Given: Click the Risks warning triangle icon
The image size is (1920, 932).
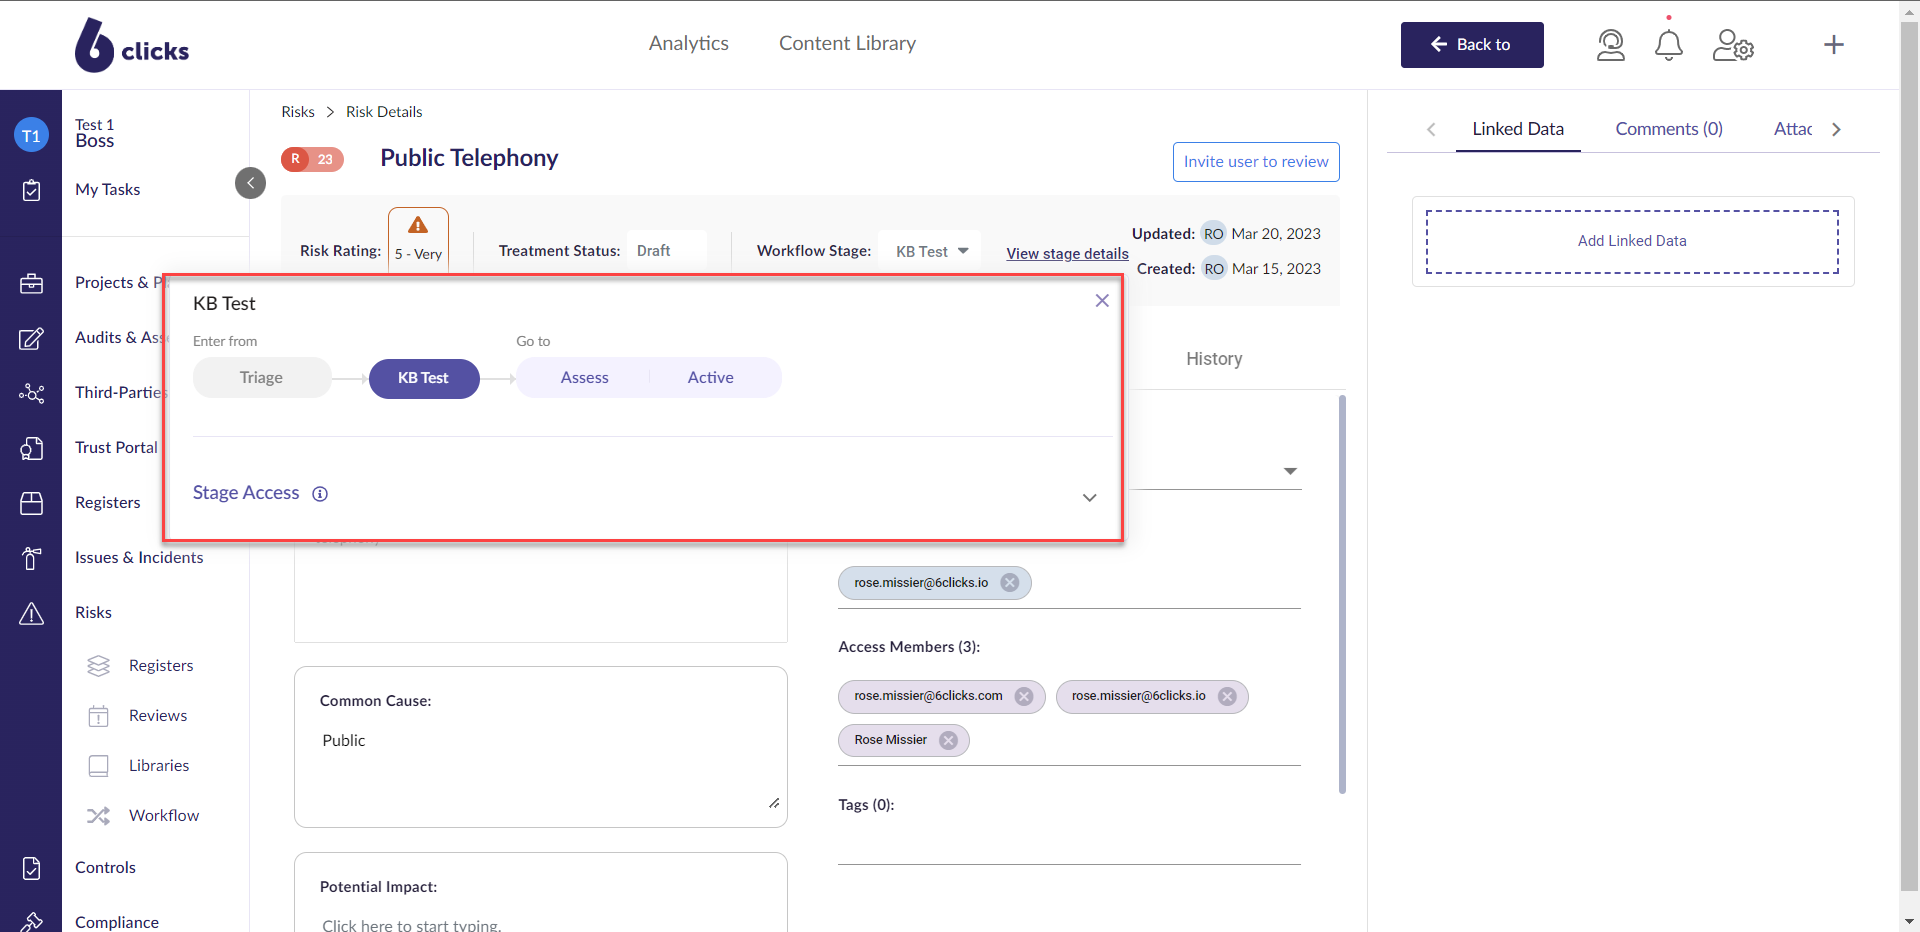Looking at the screenshot, I should pyautogui.click(x=32, y=613).
